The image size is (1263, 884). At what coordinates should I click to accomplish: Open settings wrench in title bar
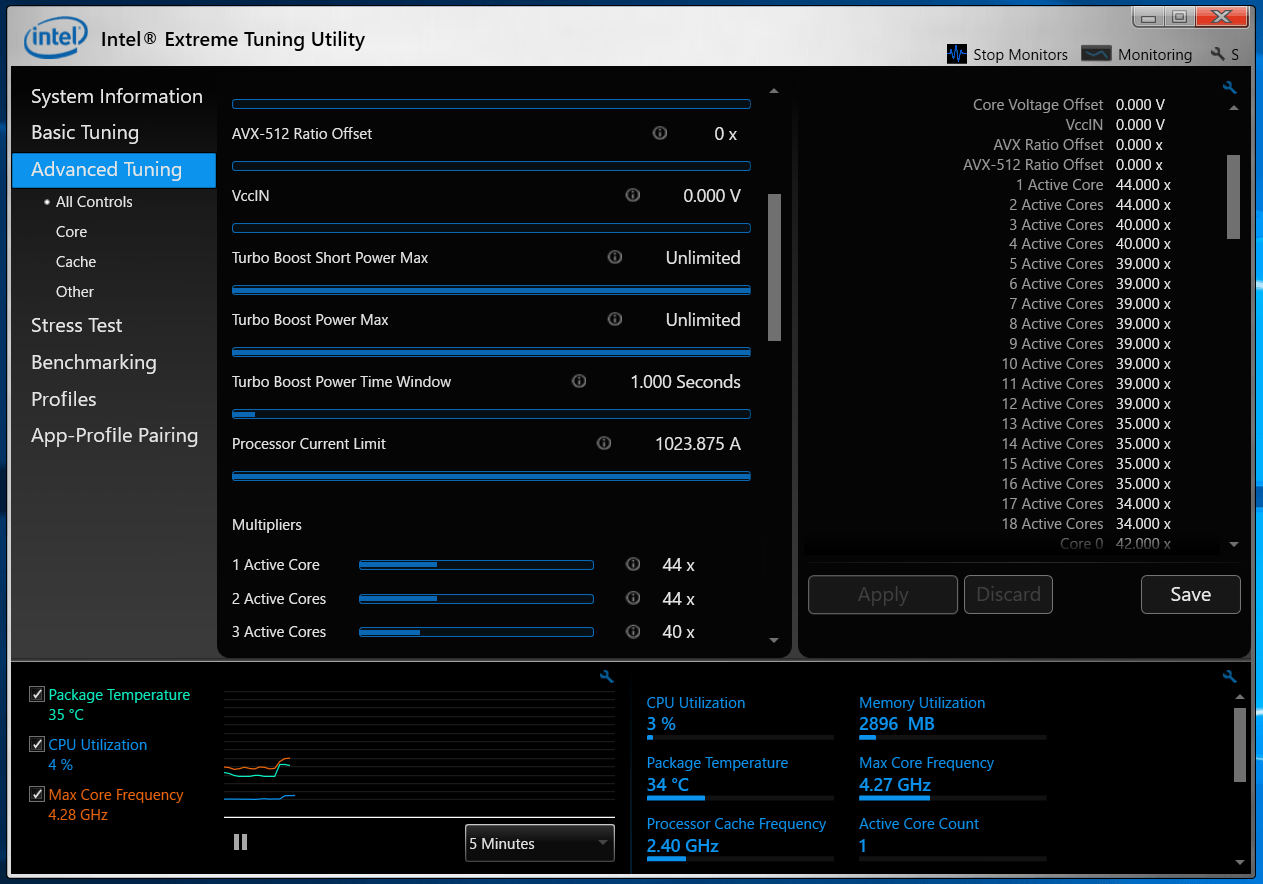click(x=1217, y=54)
